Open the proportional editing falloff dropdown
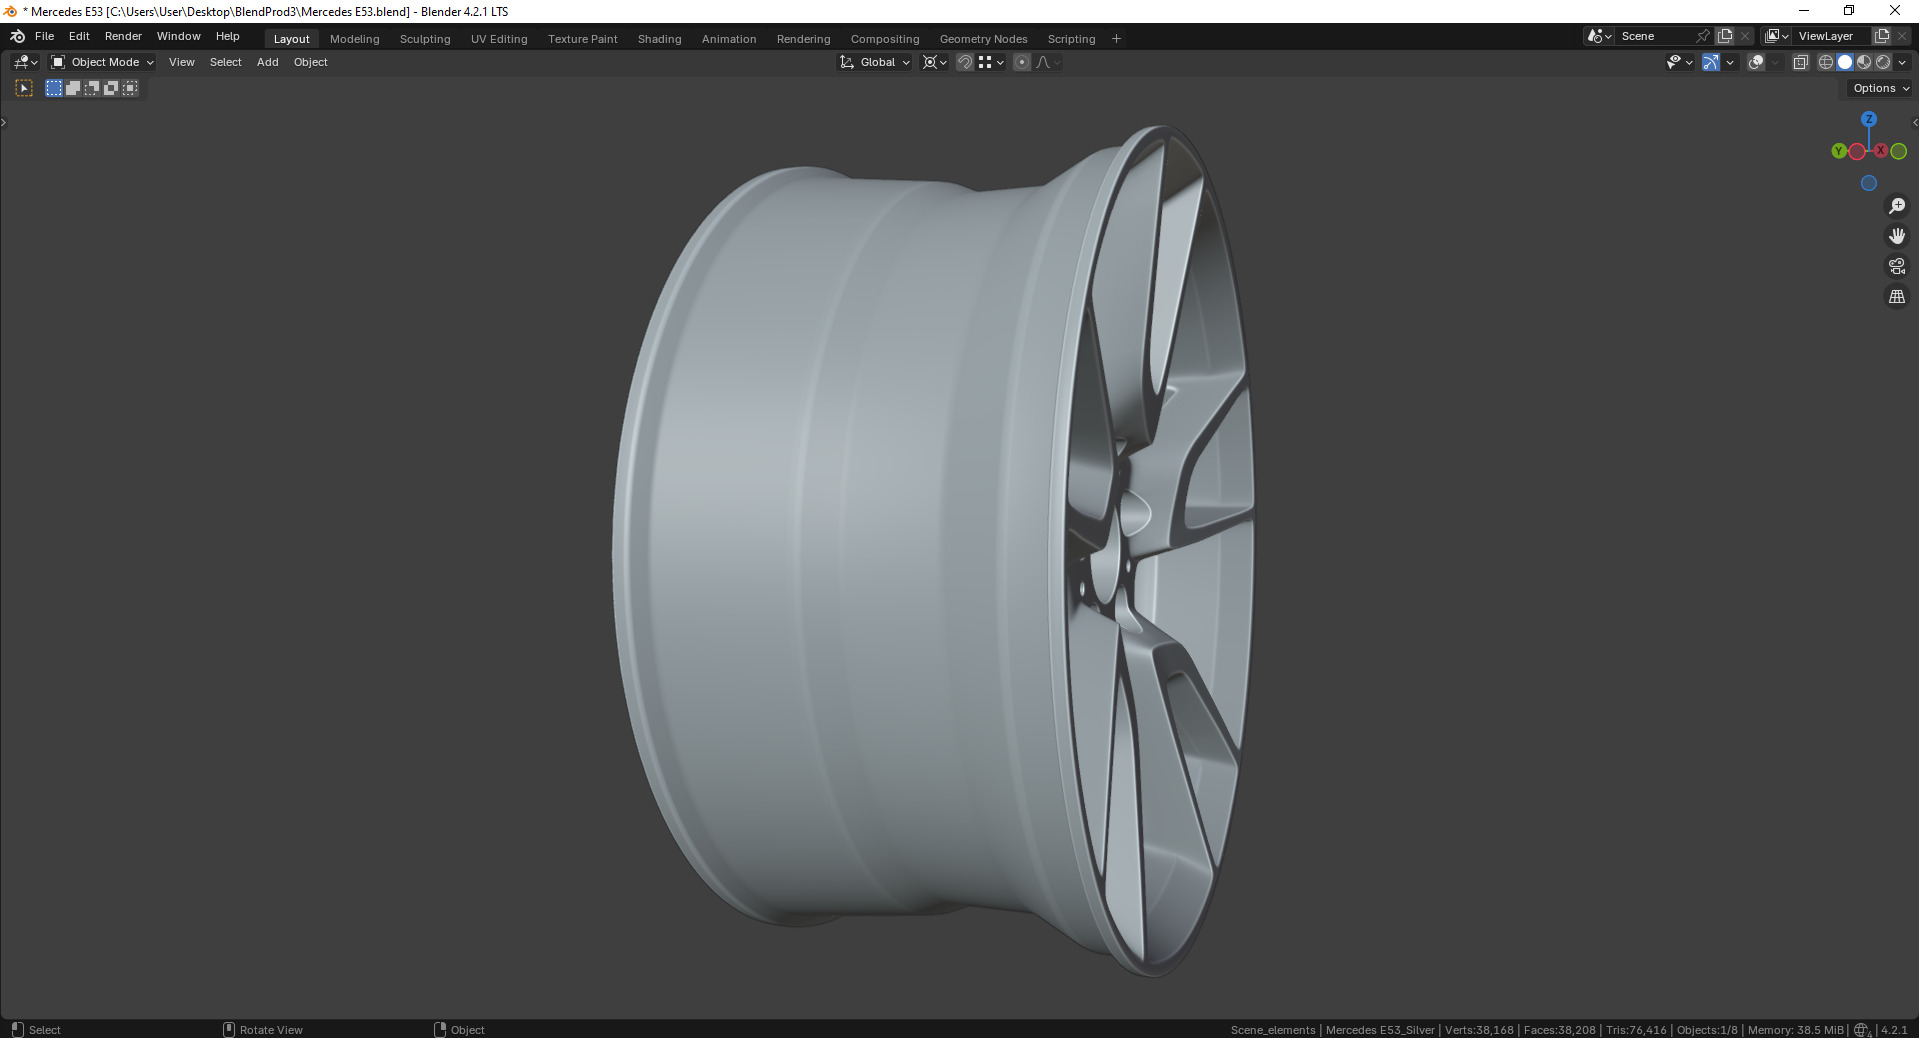 click(x=1049, y=62)
